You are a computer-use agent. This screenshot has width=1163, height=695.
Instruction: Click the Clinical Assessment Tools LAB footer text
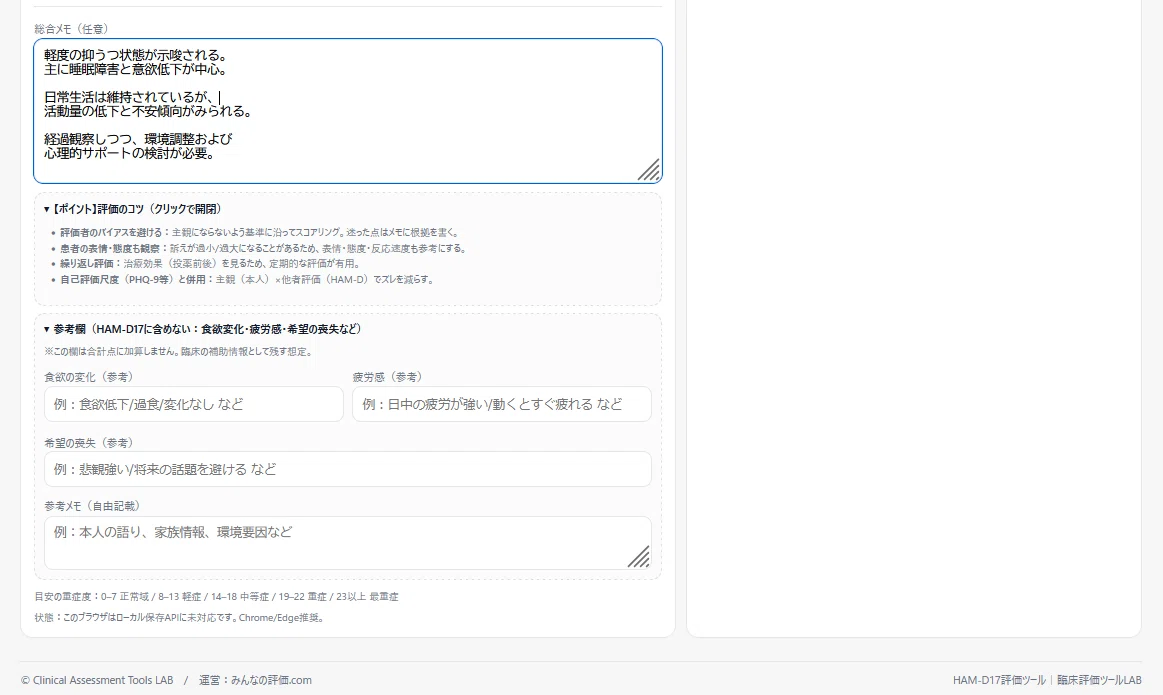point(103,680)
